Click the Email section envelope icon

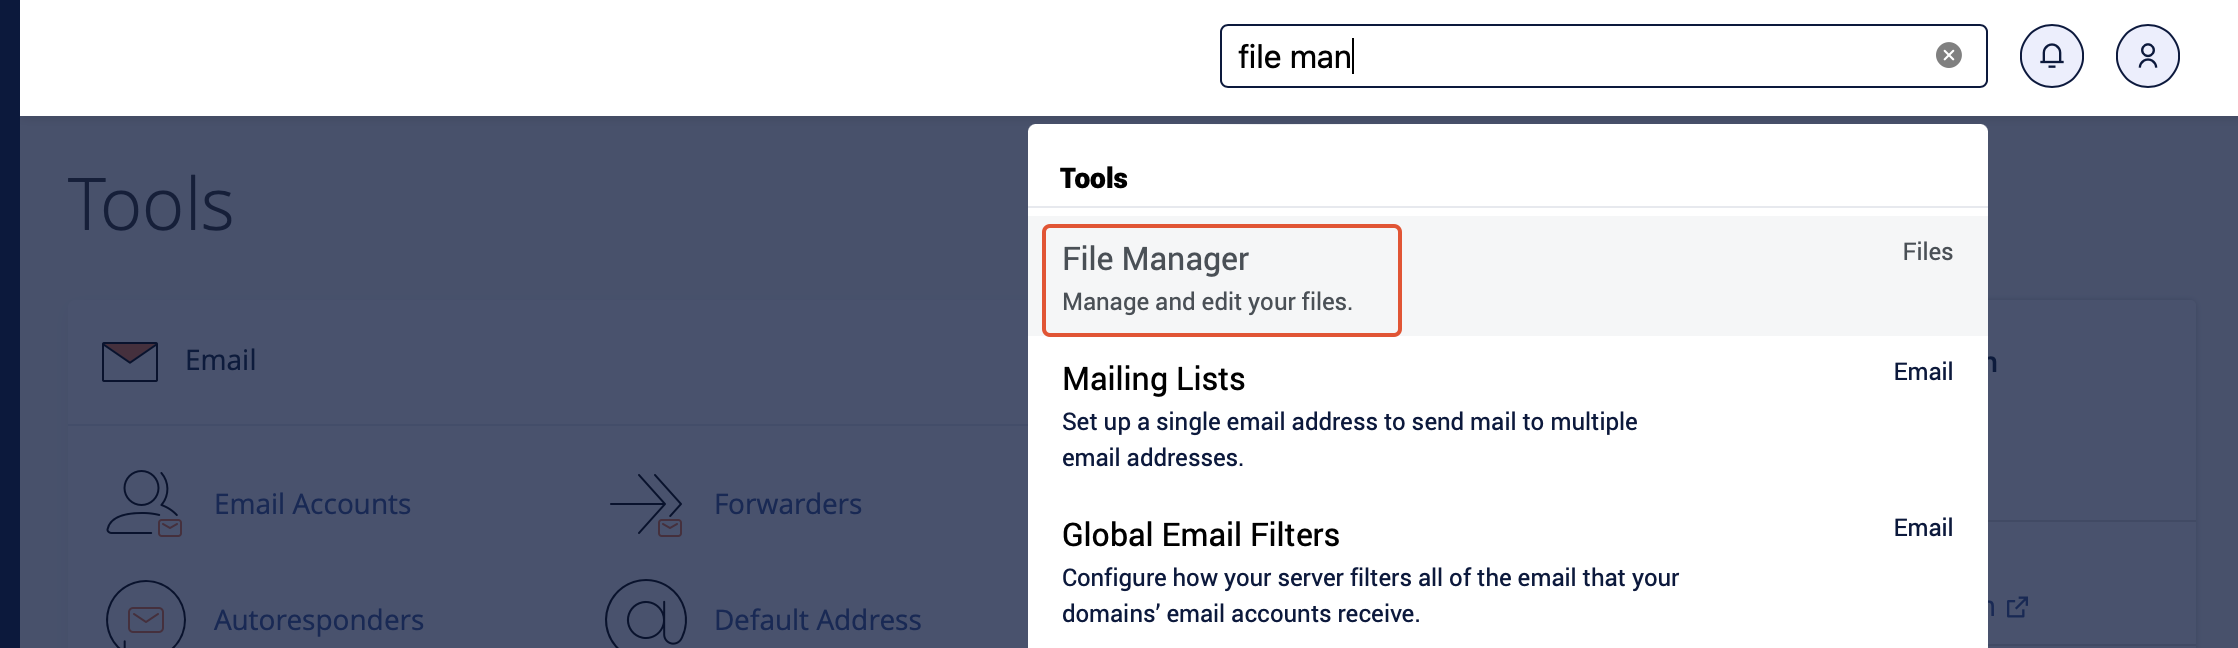coord(130,361)
